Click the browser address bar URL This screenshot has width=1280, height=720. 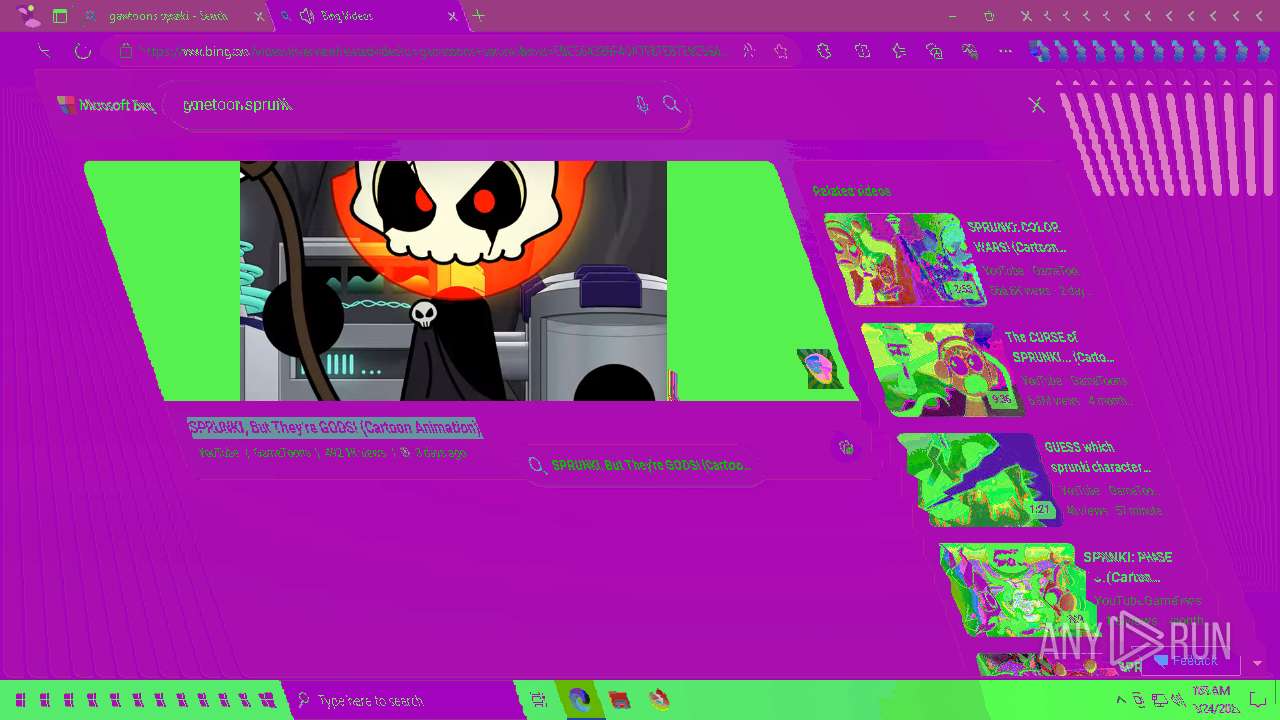(432, 51)
